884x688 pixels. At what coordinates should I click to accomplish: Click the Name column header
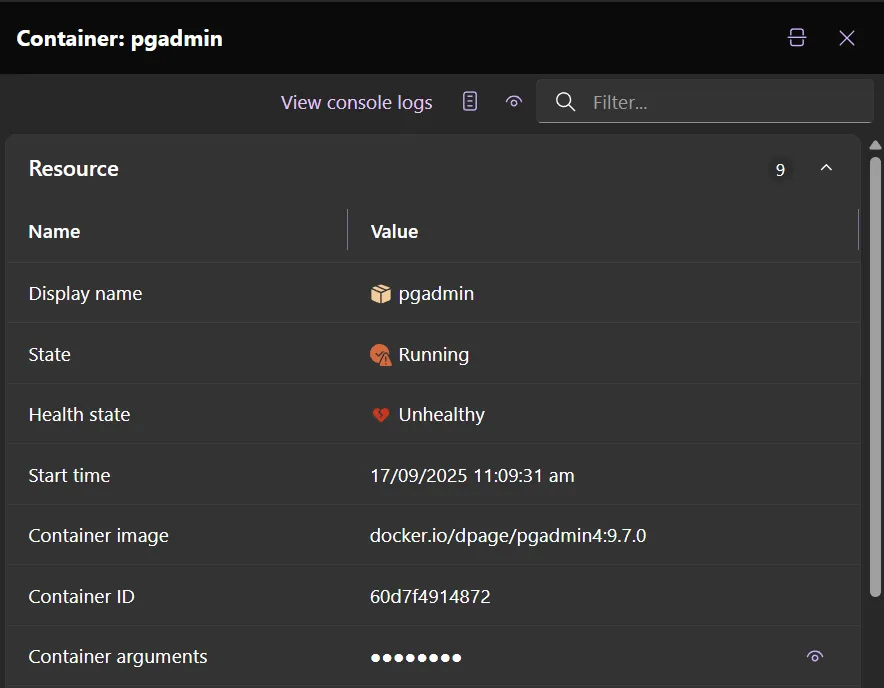54,231
